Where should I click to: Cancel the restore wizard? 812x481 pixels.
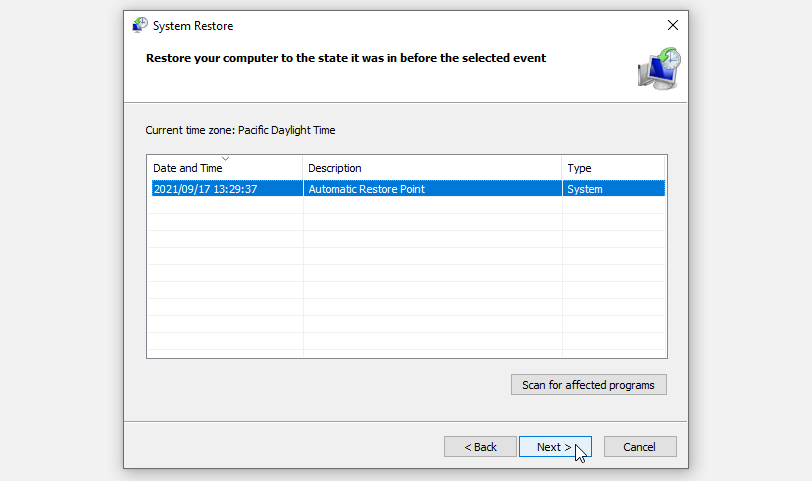point(640,447)
